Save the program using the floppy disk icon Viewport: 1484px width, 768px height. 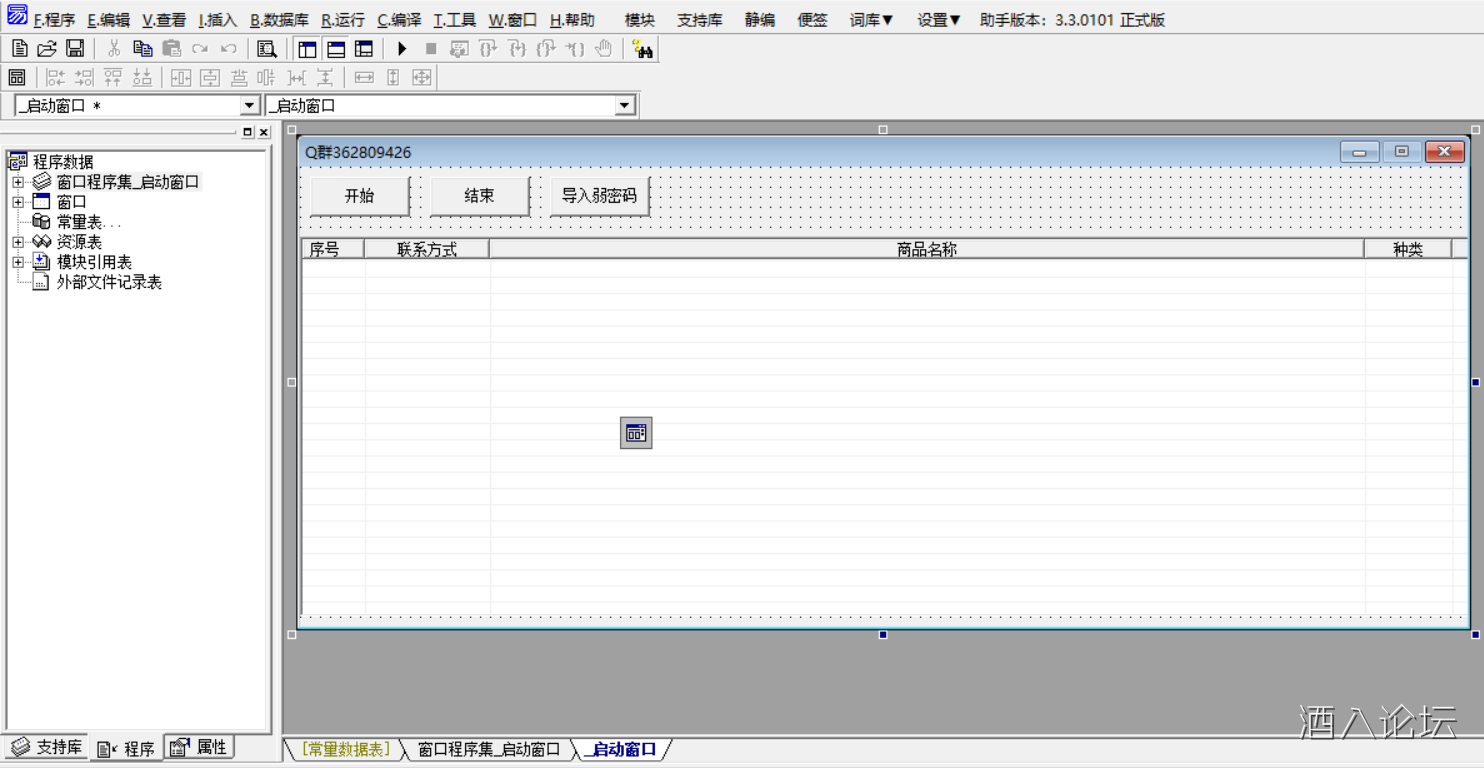click(x=74, y=49)
